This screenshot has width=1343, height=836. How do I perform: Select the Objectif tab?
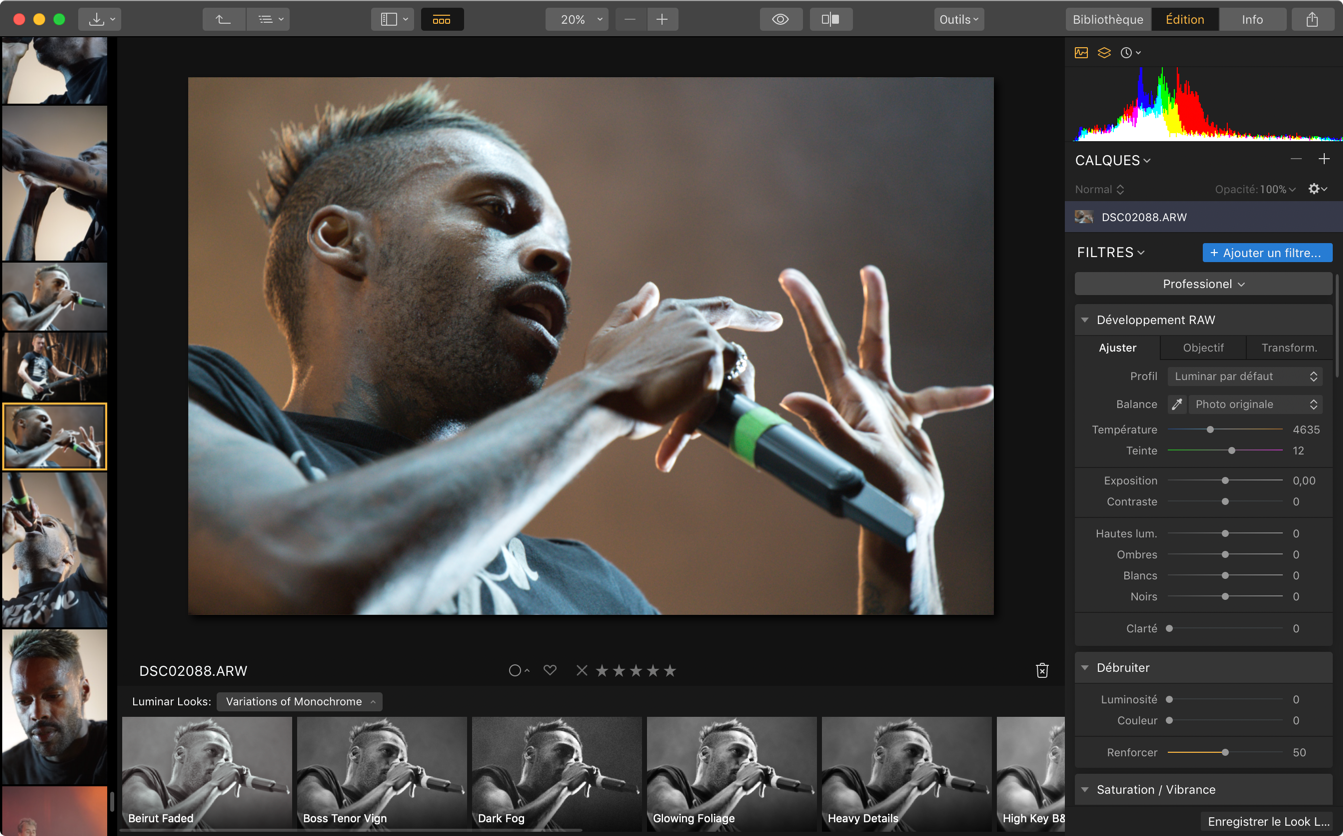[x=1203, y=348]
